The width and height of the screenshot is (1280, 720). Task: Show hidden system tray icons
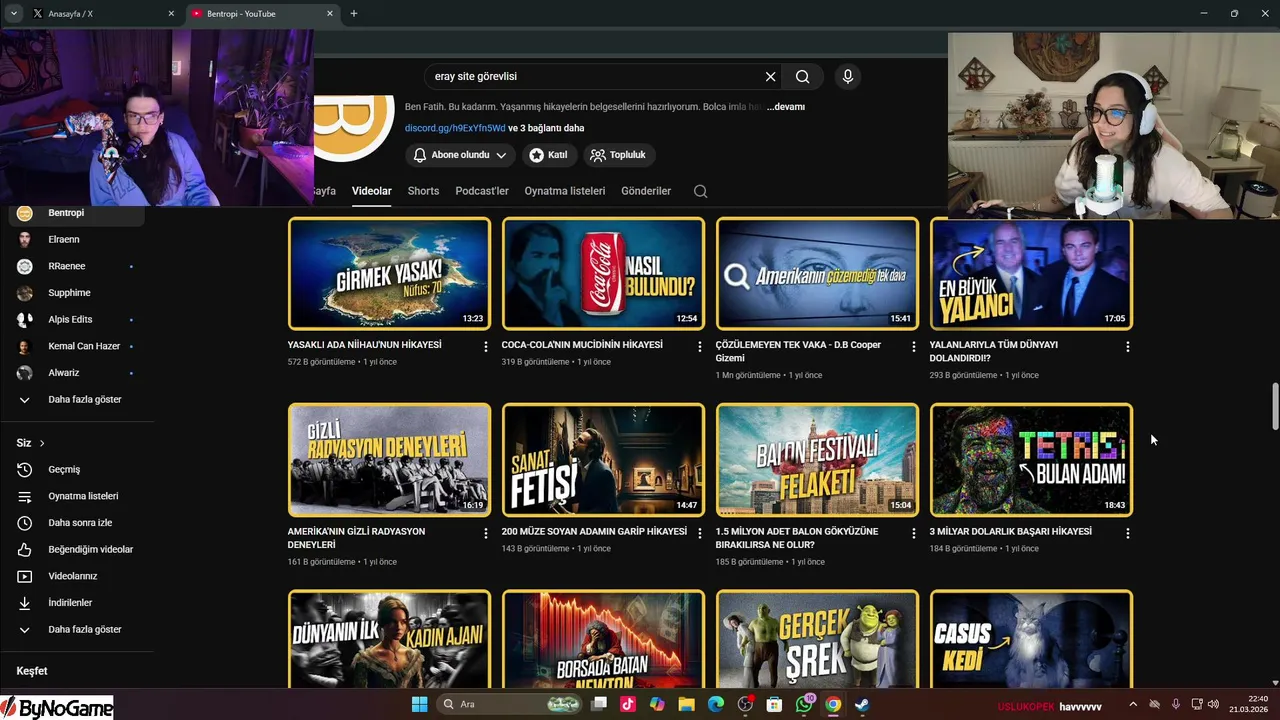pyautogui.click(x=1133, y=704)
